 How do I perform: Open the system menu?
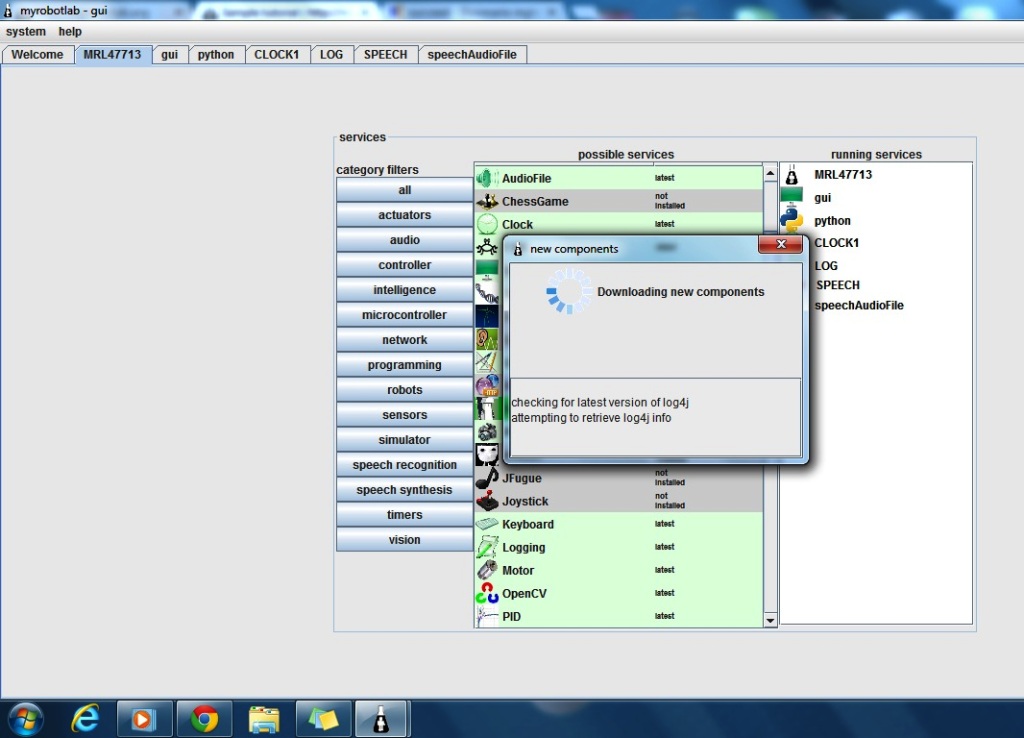(x=26, y=31)
